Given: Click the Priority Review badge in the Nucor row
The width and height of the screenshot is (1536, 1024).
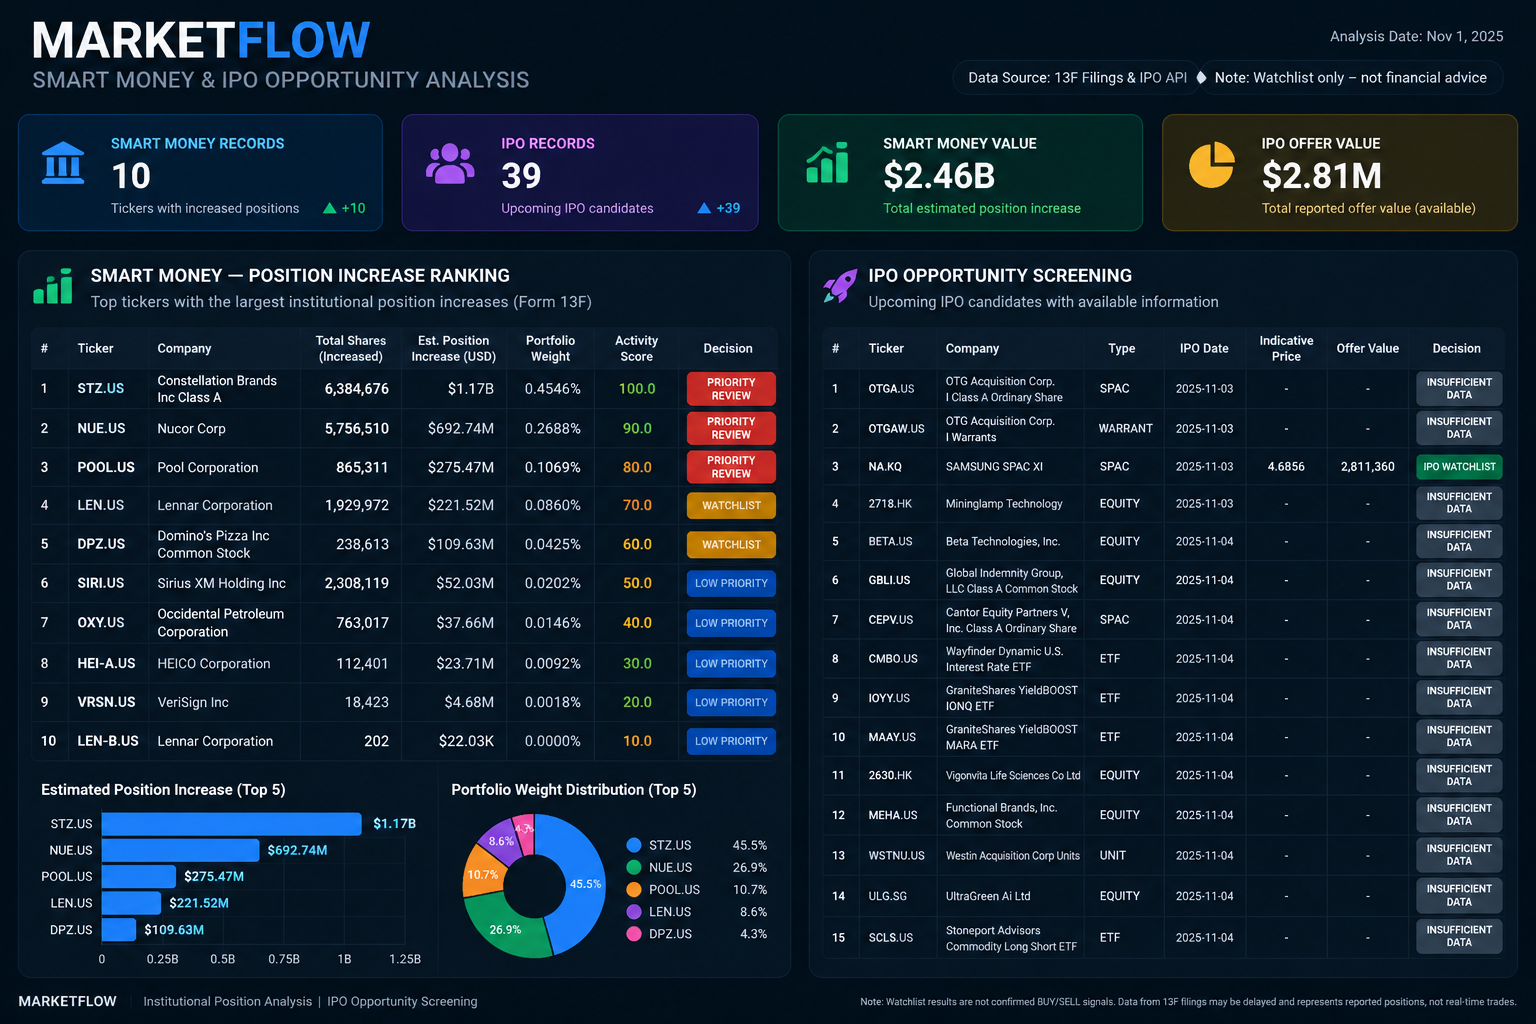Looking at the screenshot, I should click(x=731, y=428).
